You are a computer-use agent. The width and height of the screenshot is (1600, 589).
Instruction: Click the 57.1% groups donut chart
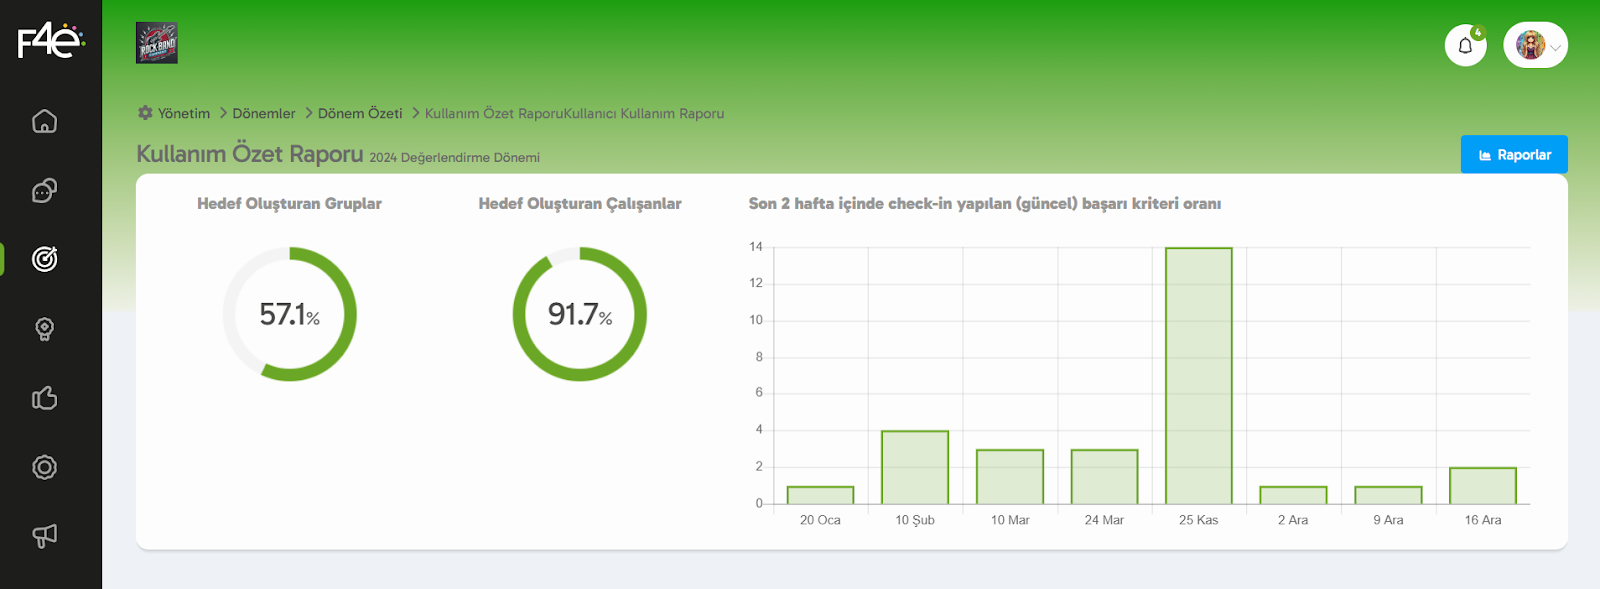tap(290, 314)
